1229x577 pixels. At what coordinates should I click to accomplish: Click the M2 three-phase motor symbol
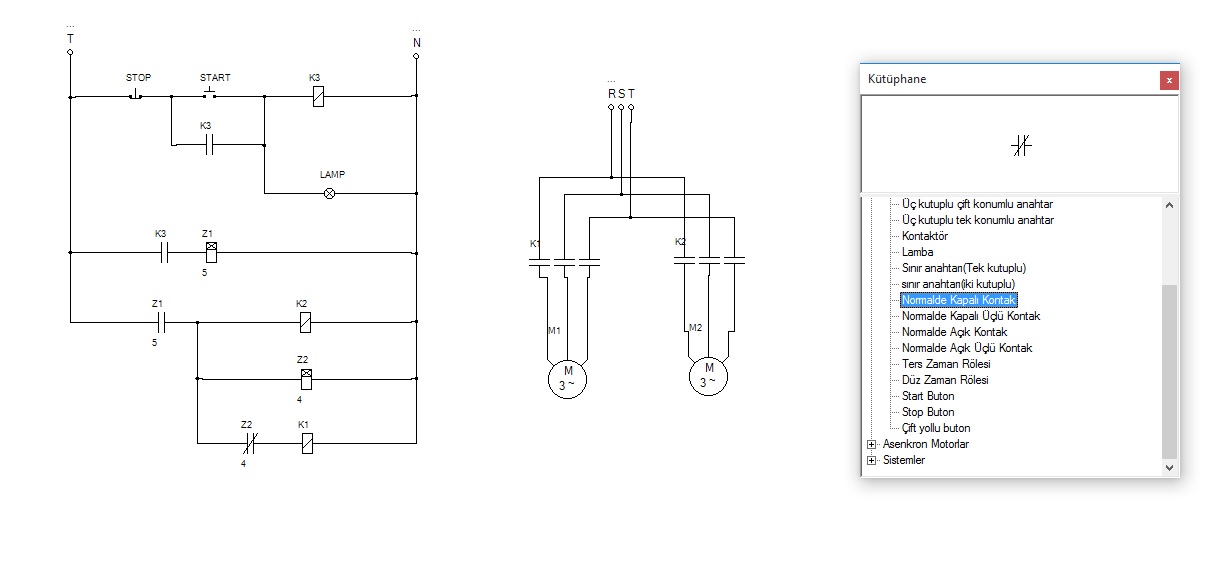coord(709,377)
